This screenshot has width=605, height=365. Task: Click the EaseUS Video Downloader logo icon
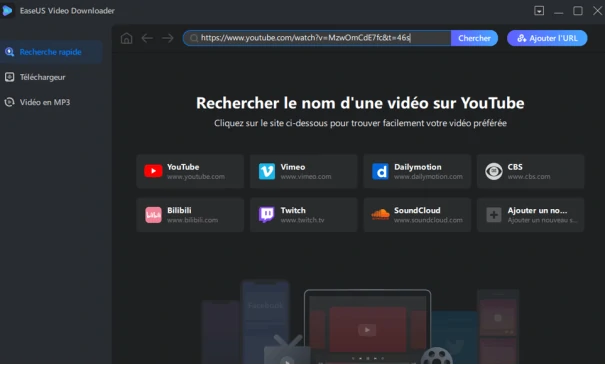[x=7, y=10]
